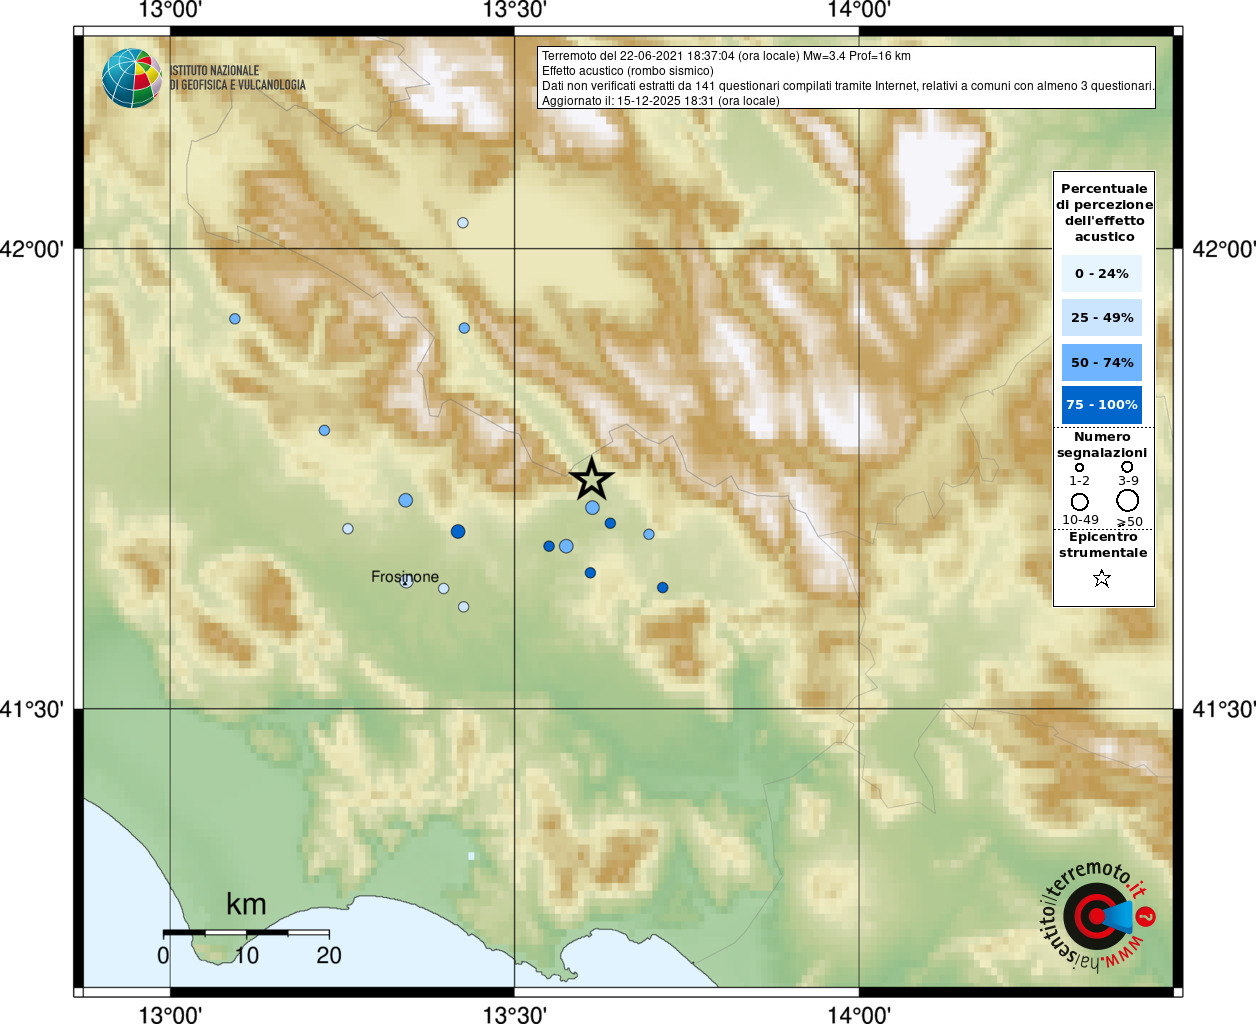Click the bottom 14°00' longitude label
Image resolution: width=1256 pixels, height=1024 pixels.
click(859, 1015)
